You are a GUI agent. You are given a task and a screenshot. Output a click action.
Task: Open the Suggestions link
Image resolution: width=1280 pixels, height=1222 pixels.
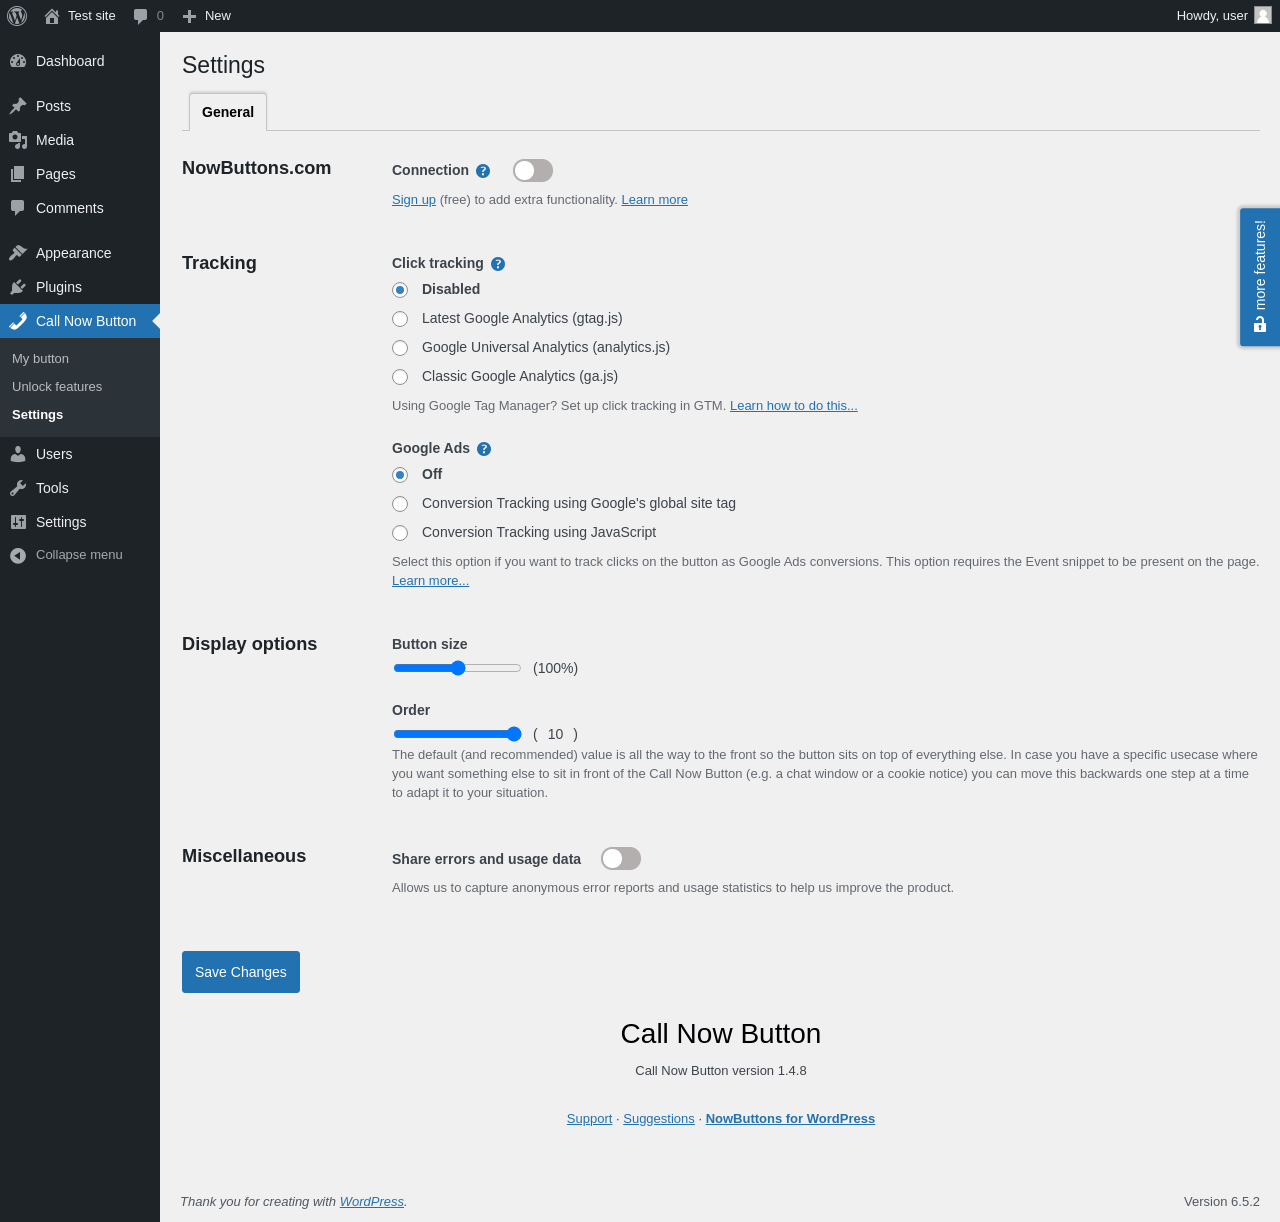coord(659,1119)
